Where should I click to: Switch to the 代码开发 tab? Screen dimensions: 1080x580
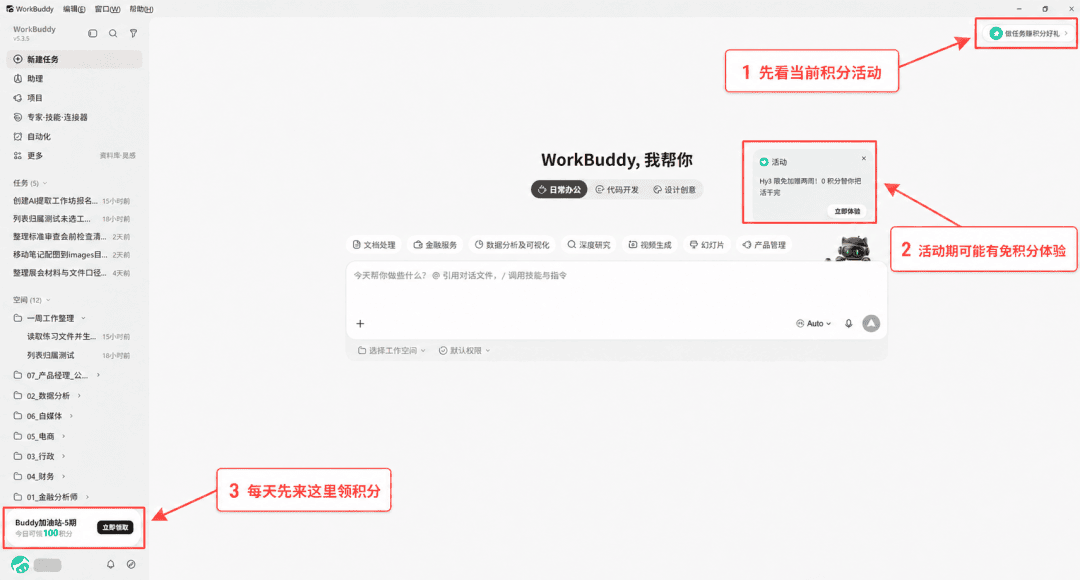point(617,189)
